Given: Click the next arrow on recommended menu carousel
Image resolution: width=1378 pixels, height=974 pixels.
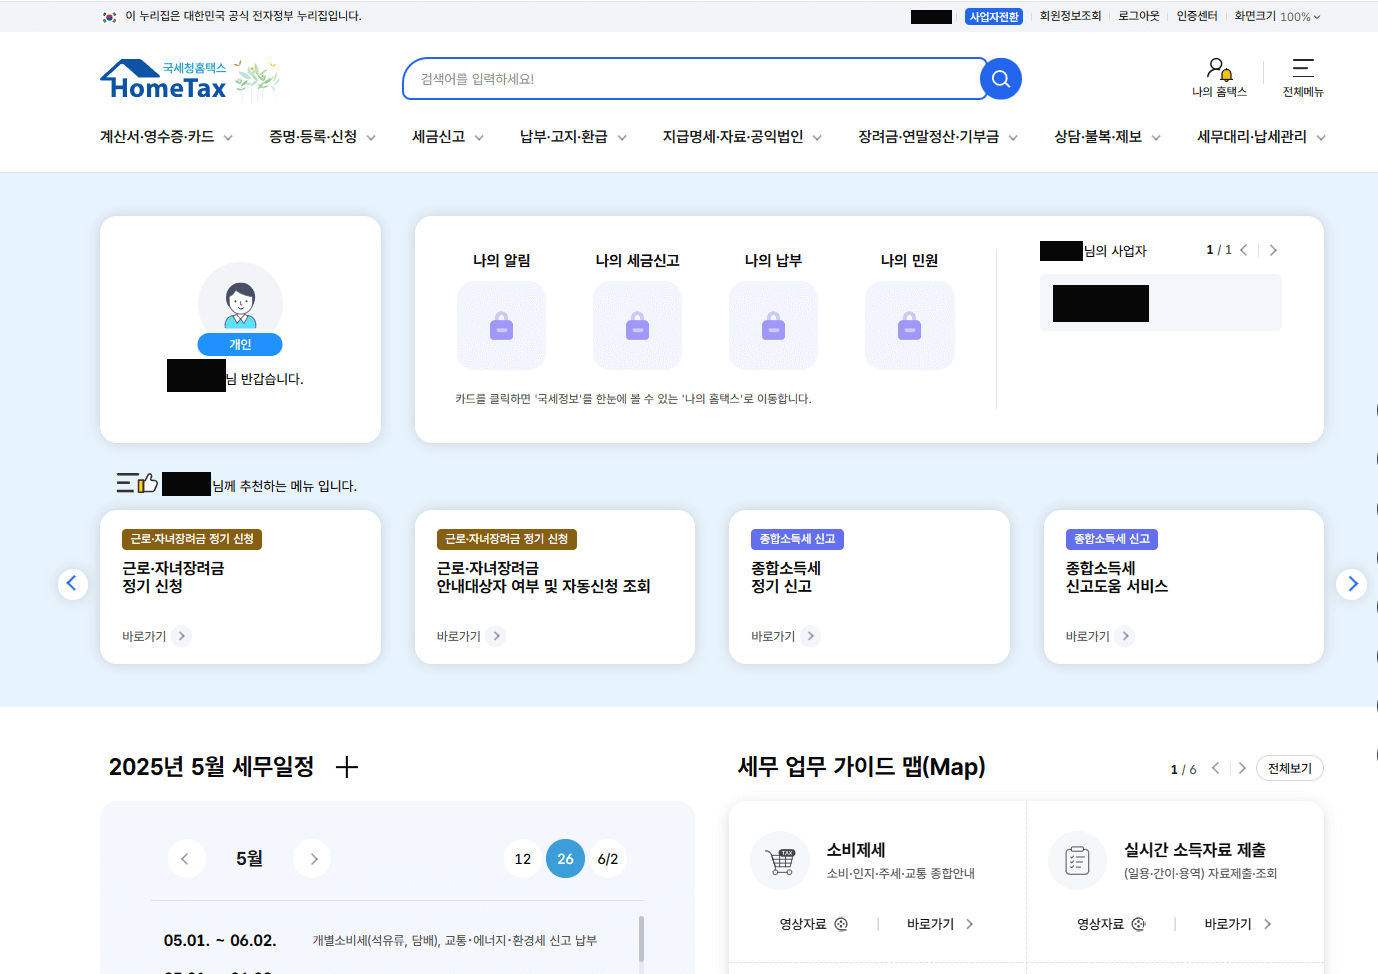Looking at the screenshot, I should coord(1352,583).
